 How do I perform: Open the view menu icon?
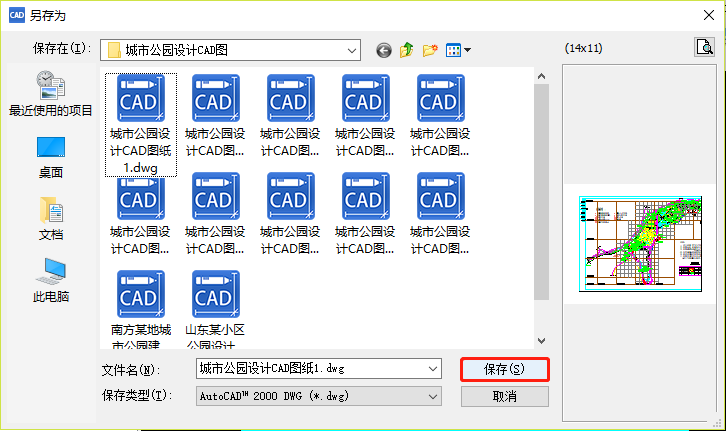coord(458,50)
